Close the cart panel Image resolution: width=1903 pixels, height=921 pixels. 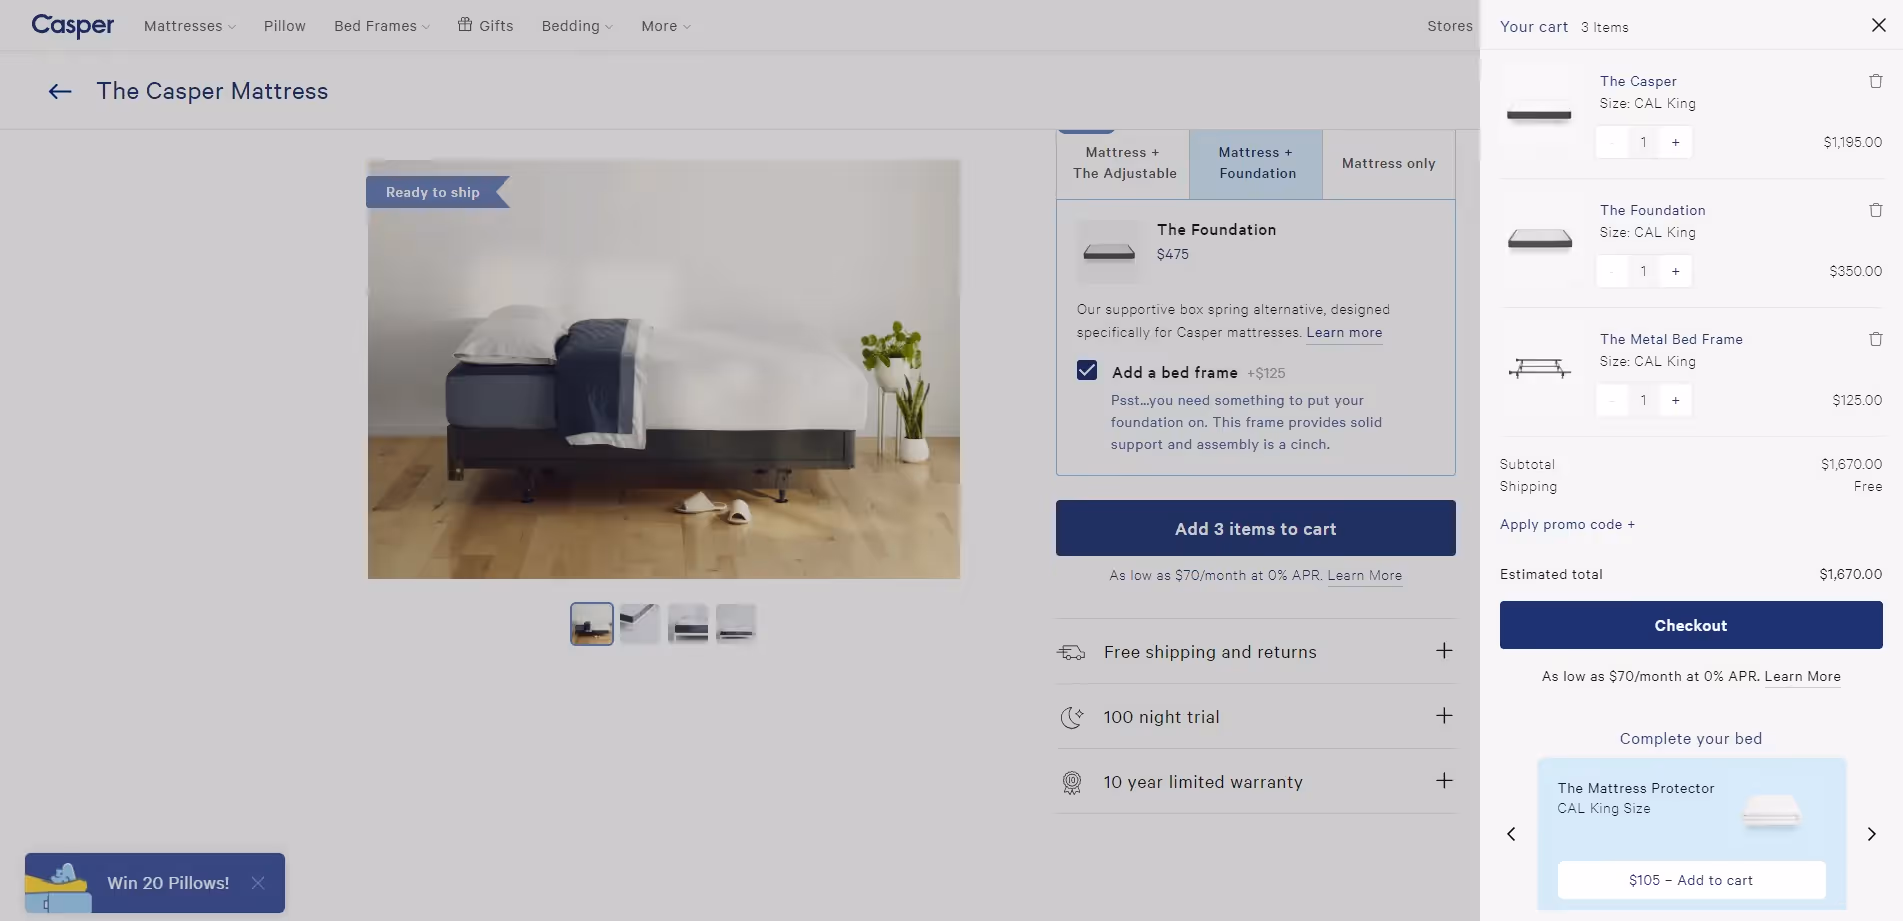coord(1878,25)
